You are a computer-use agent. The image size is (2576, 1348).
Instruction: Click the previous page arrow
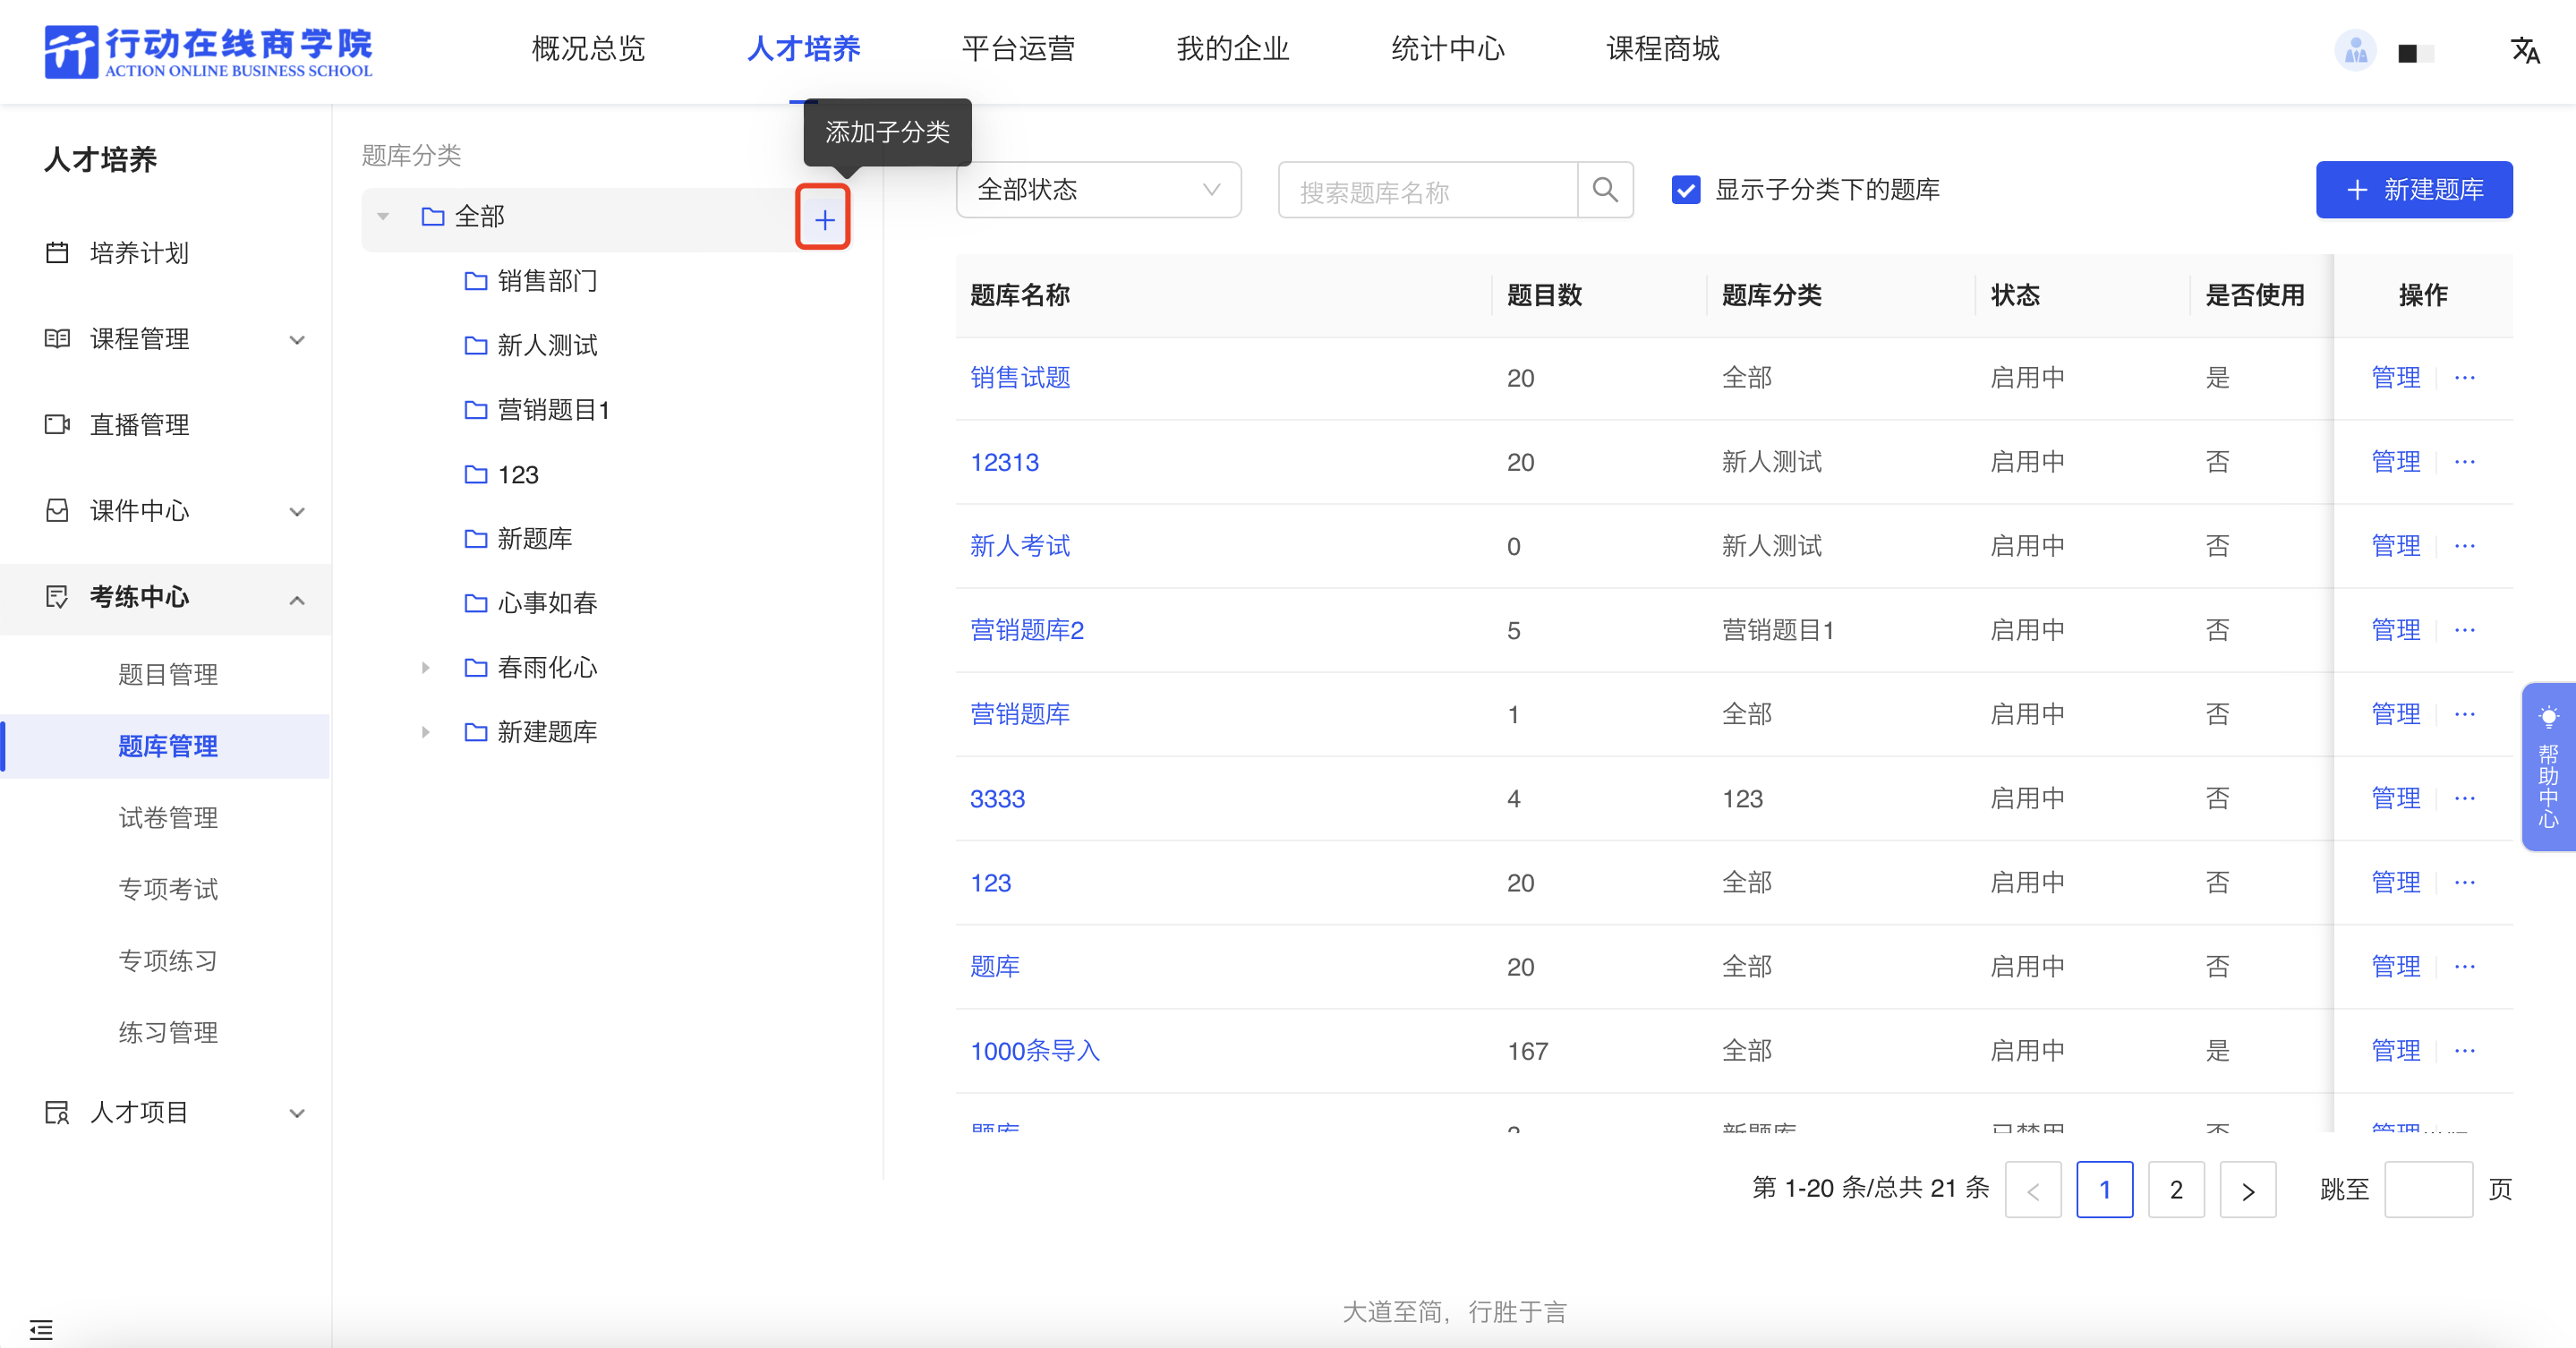(2033, 1190)
